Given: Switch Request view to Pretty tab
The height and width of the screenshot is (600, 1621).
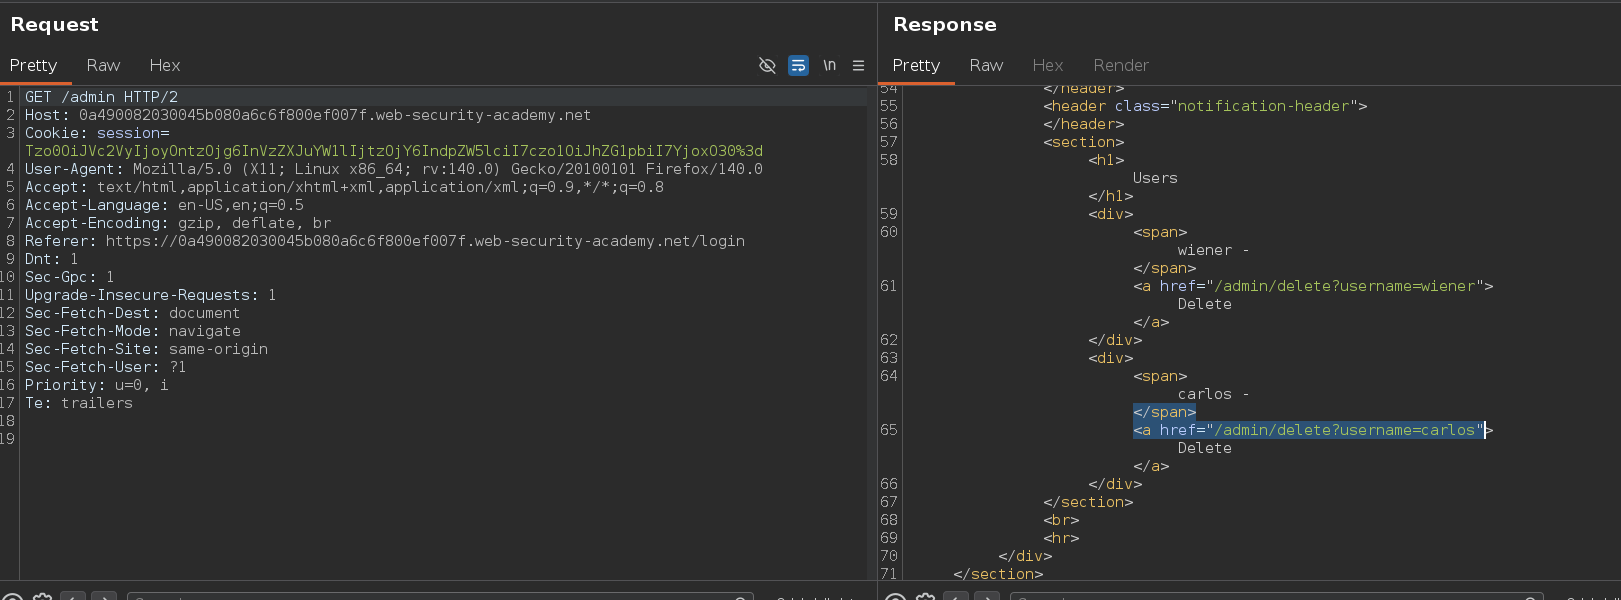Looking at the screenshot, I should (33, 65).
